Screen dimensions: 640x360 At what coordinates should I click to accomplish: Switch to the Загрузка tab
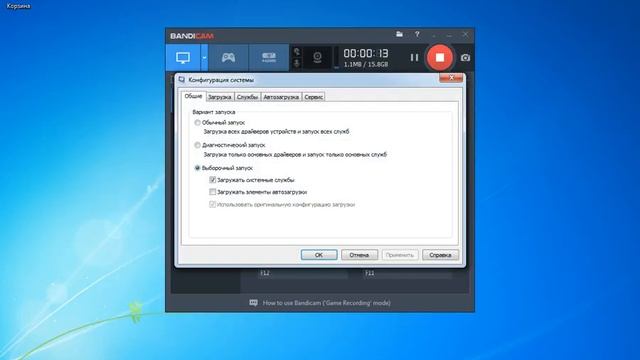220,97
